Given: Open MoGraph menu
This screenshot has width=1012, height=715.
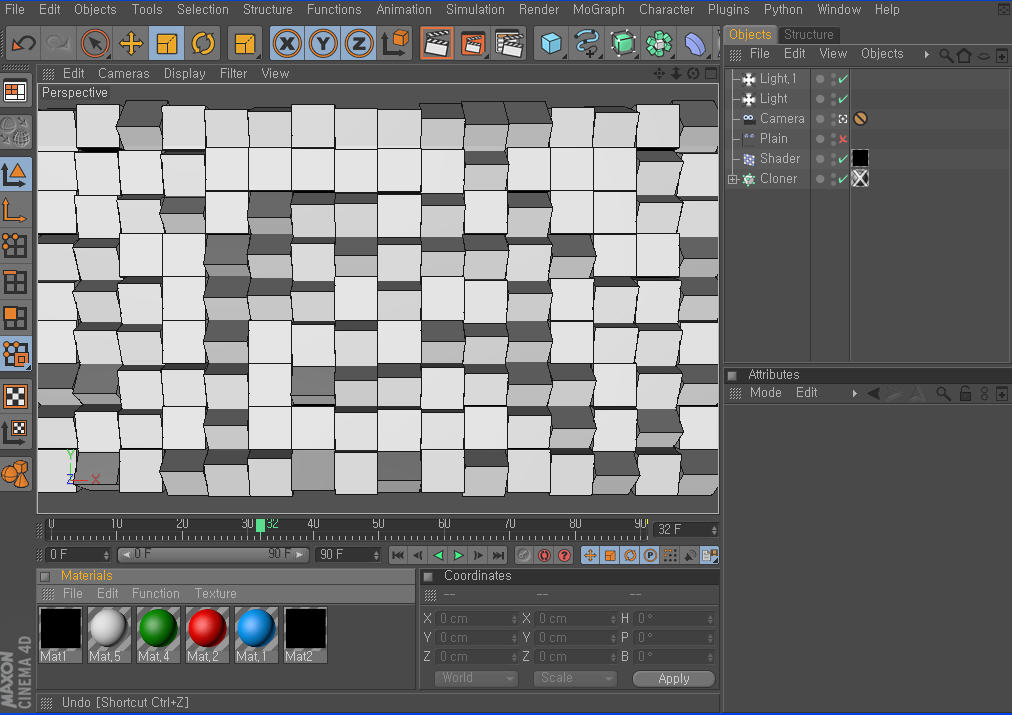Looking at the screenshot, I should click(x=598, y=10).
